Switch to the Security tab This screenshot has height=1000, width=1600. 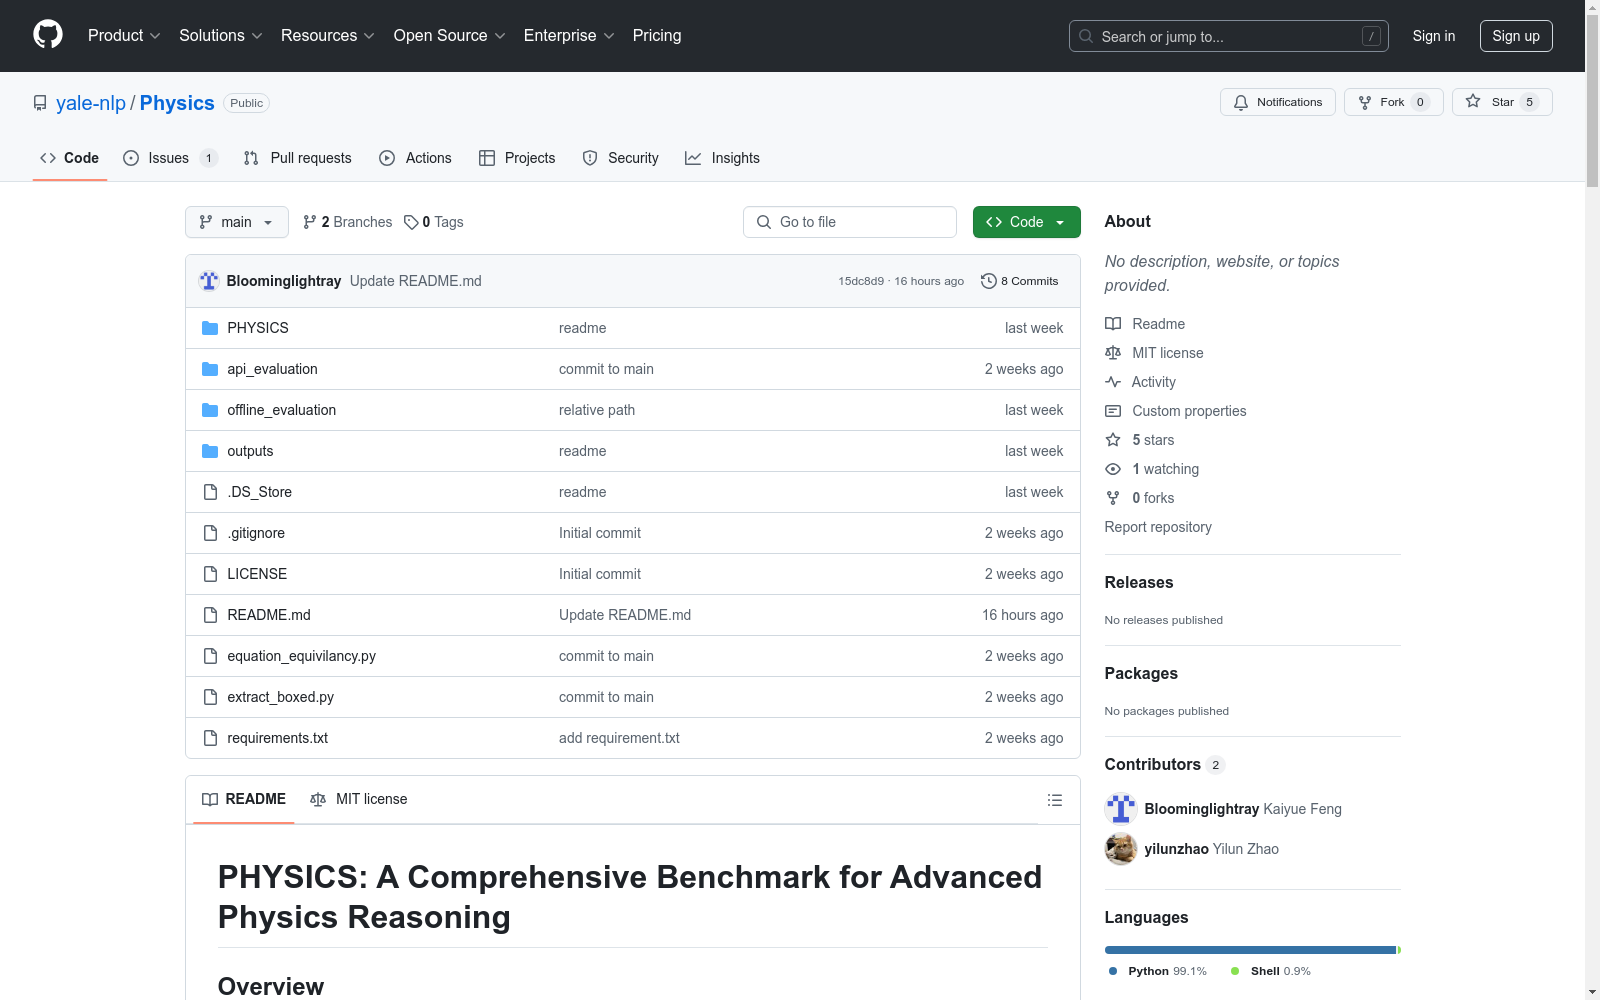[x=620, y=158]
